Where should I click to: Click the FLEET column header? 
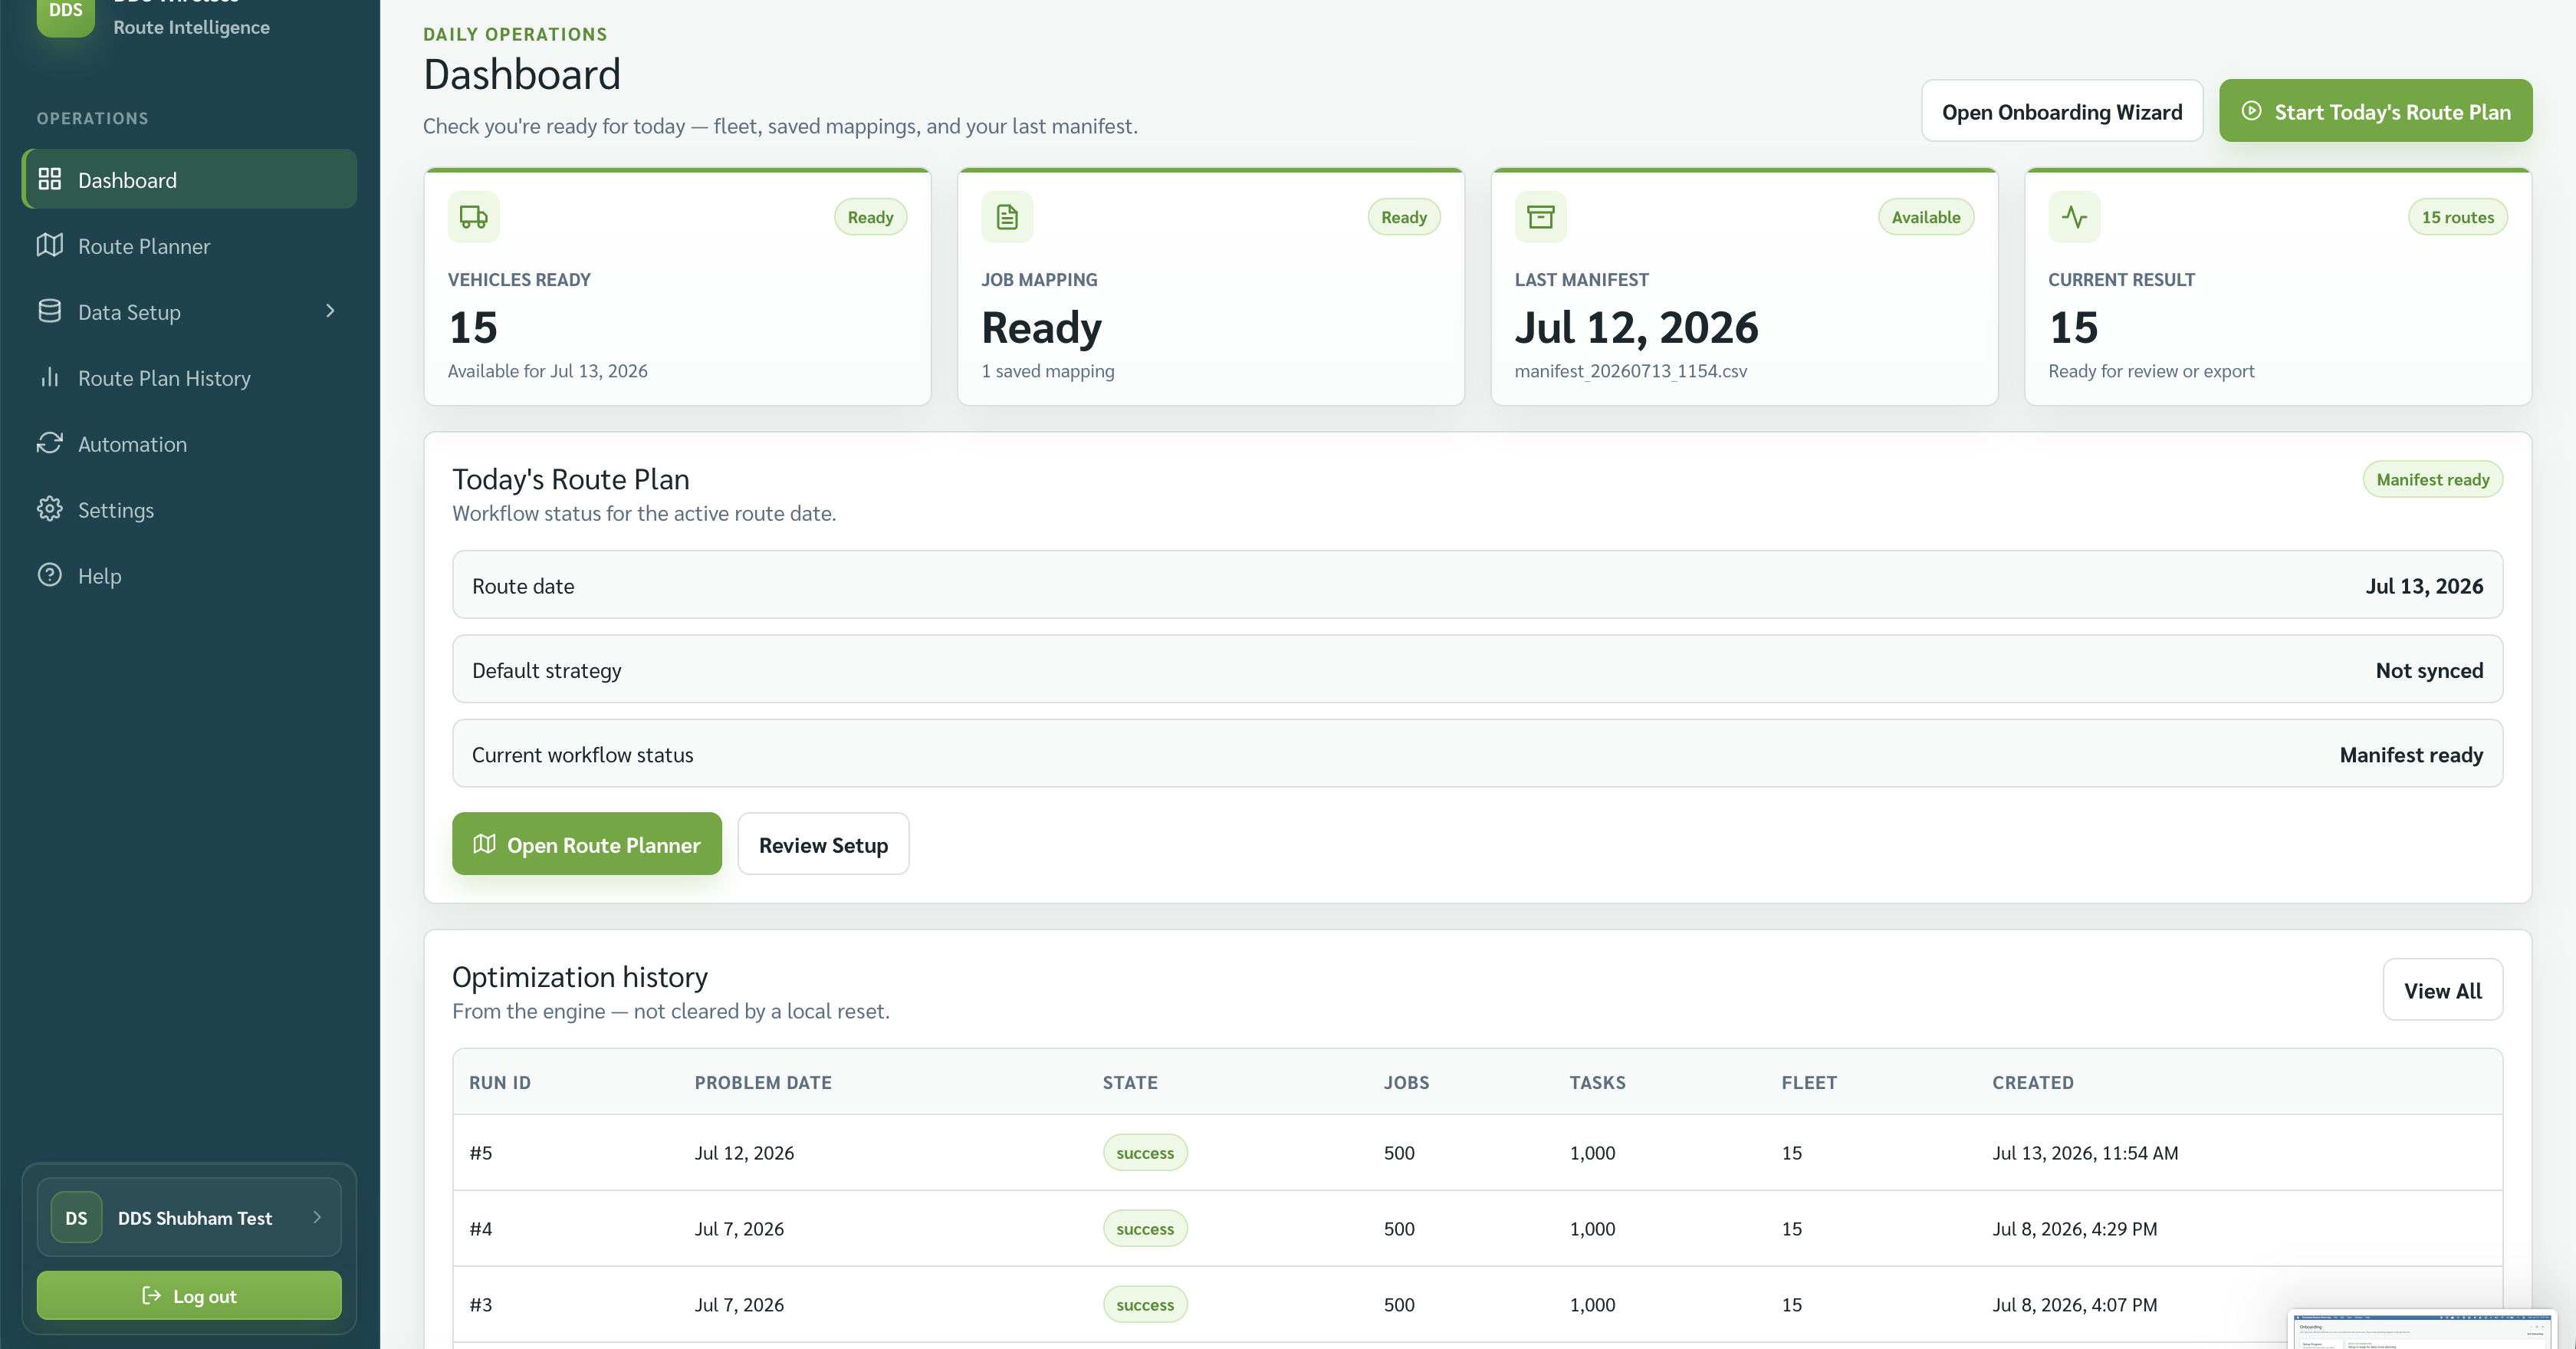click(x=1809, y=1082)
